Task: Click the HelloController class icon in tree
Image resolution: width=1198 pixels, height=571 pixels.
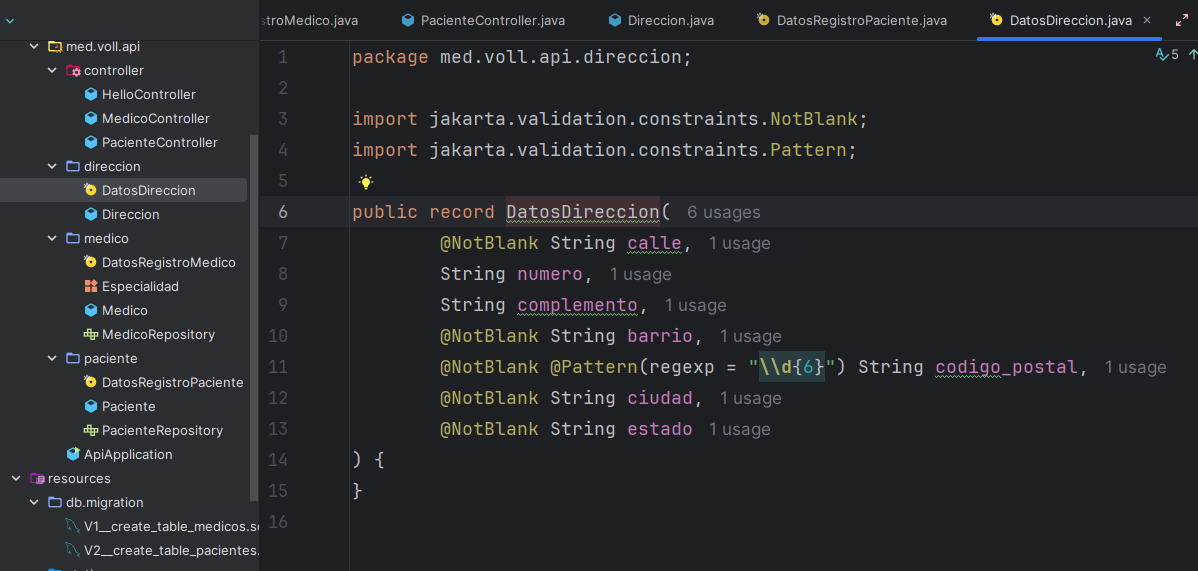Action: coord(90,95)
